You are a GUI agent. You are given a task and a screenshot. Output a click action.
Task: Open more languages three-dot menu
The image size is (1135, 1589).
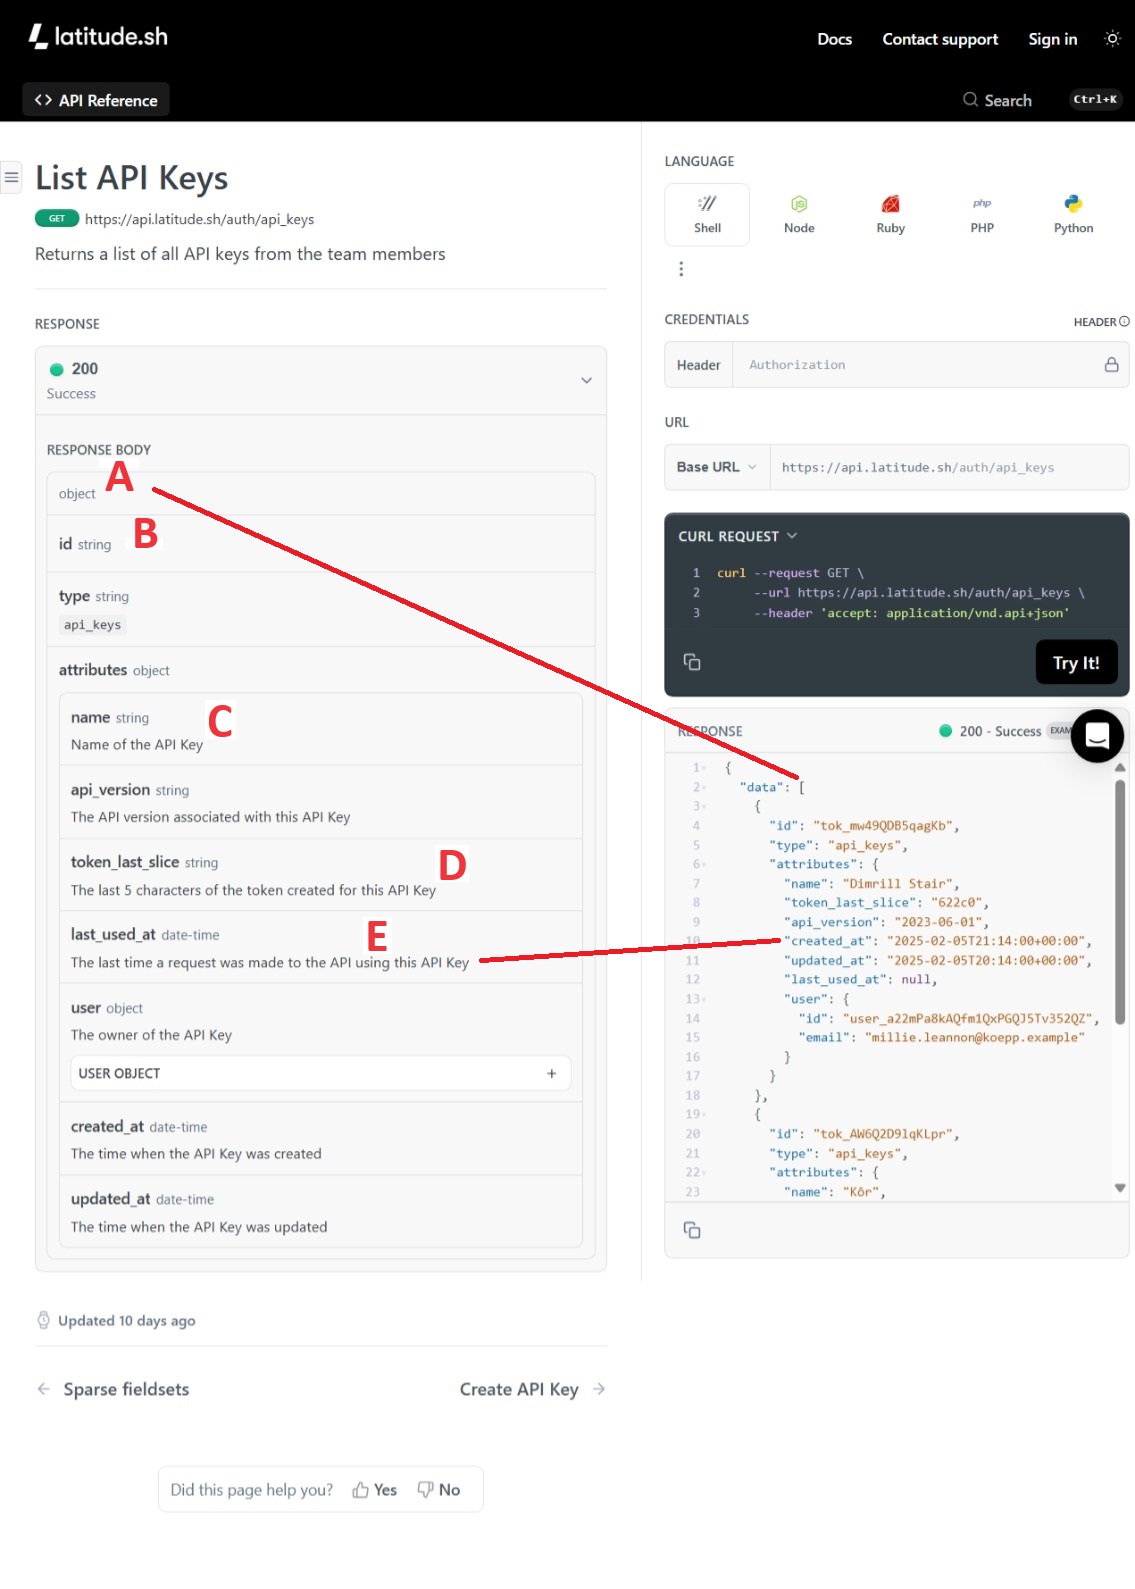click(681, 269)
